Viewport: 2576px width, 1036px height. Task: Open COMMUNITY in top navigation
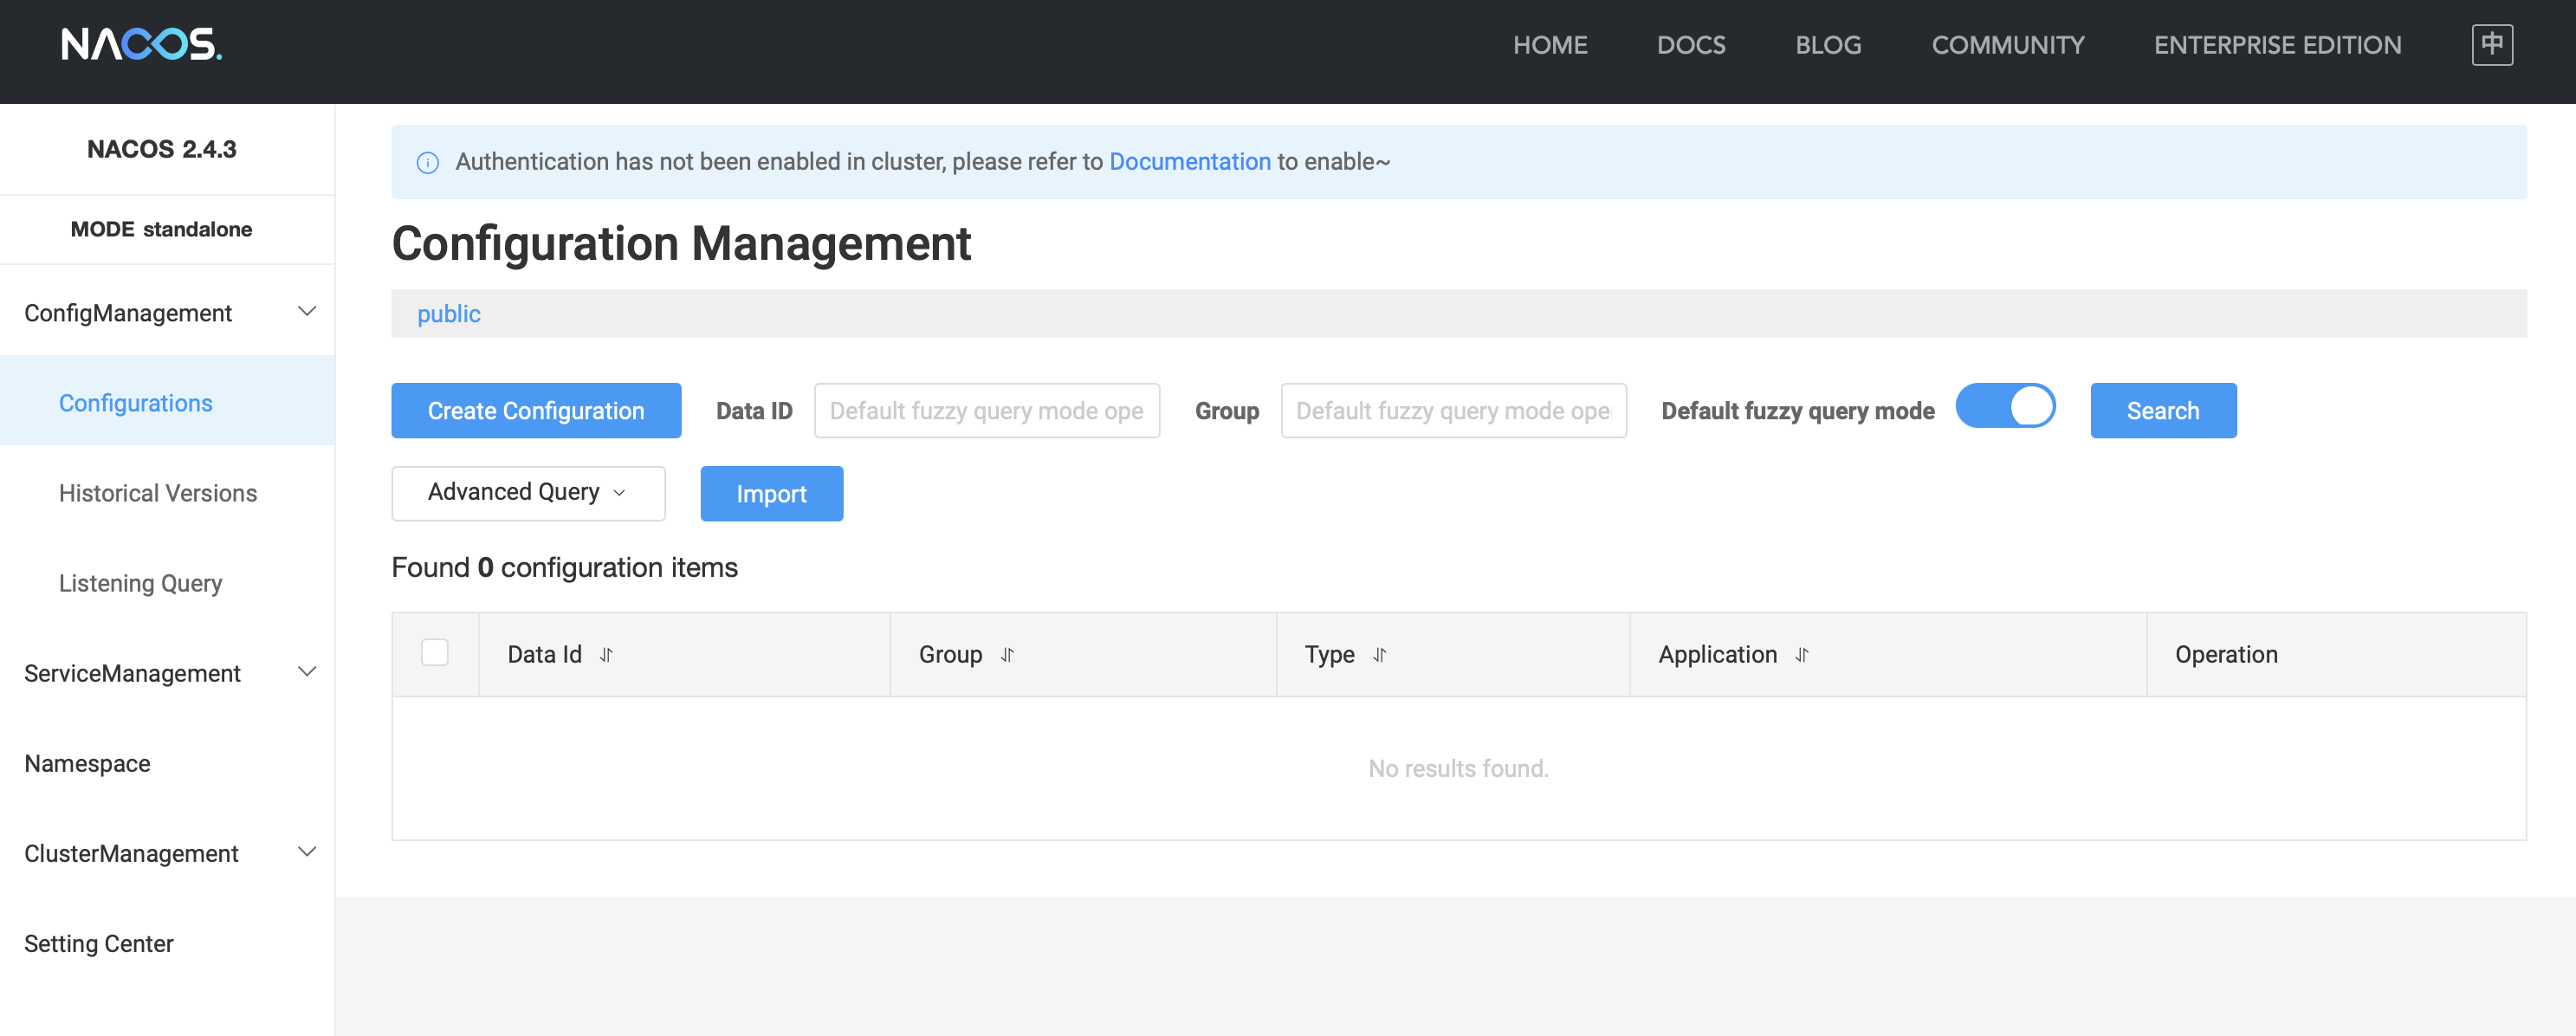point(2008,45)
